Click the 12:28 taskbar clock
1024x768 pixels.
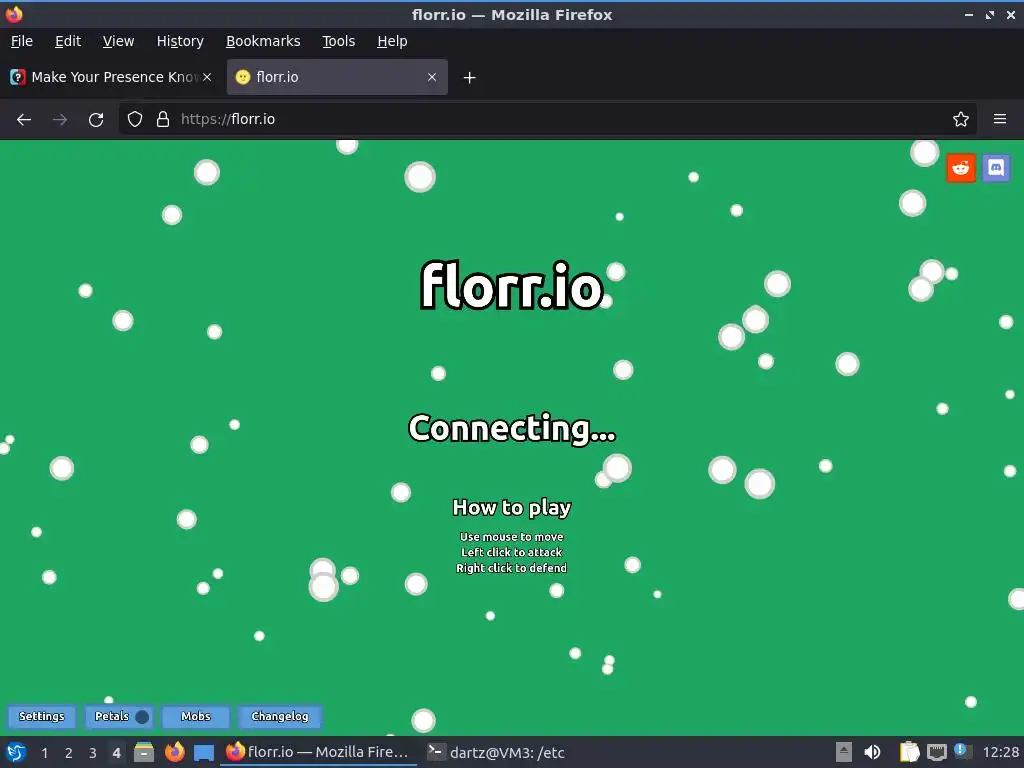1000,753
